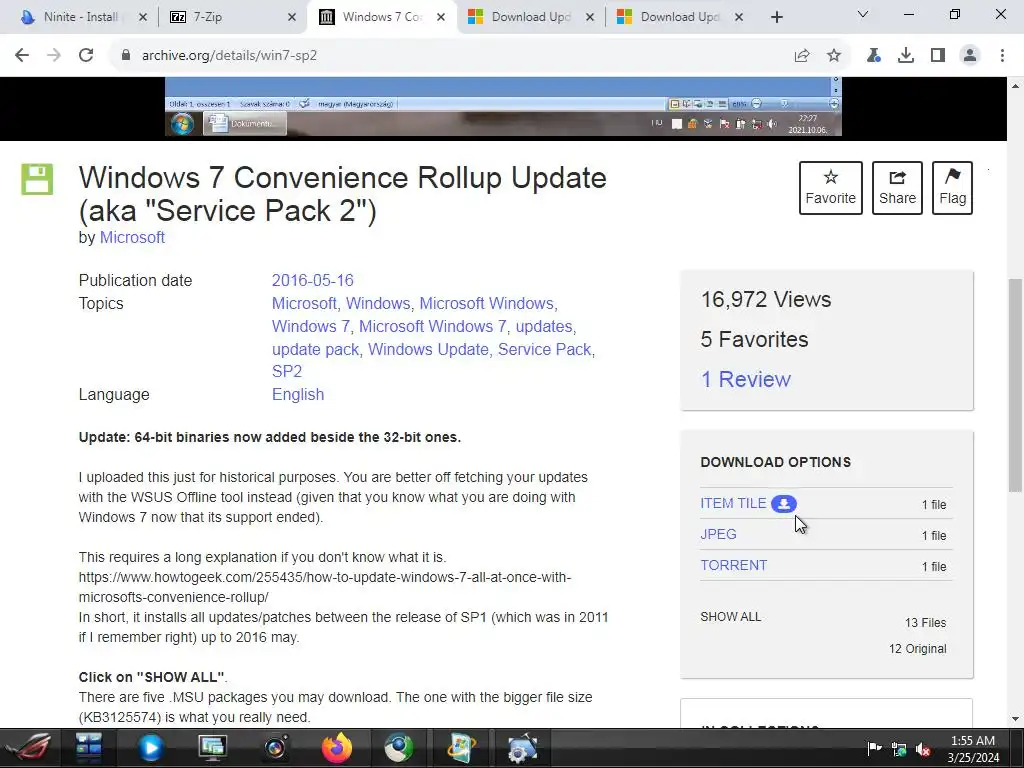
Task: Click the ITEM TILE download badge icon
Action: tap(784, 504)
